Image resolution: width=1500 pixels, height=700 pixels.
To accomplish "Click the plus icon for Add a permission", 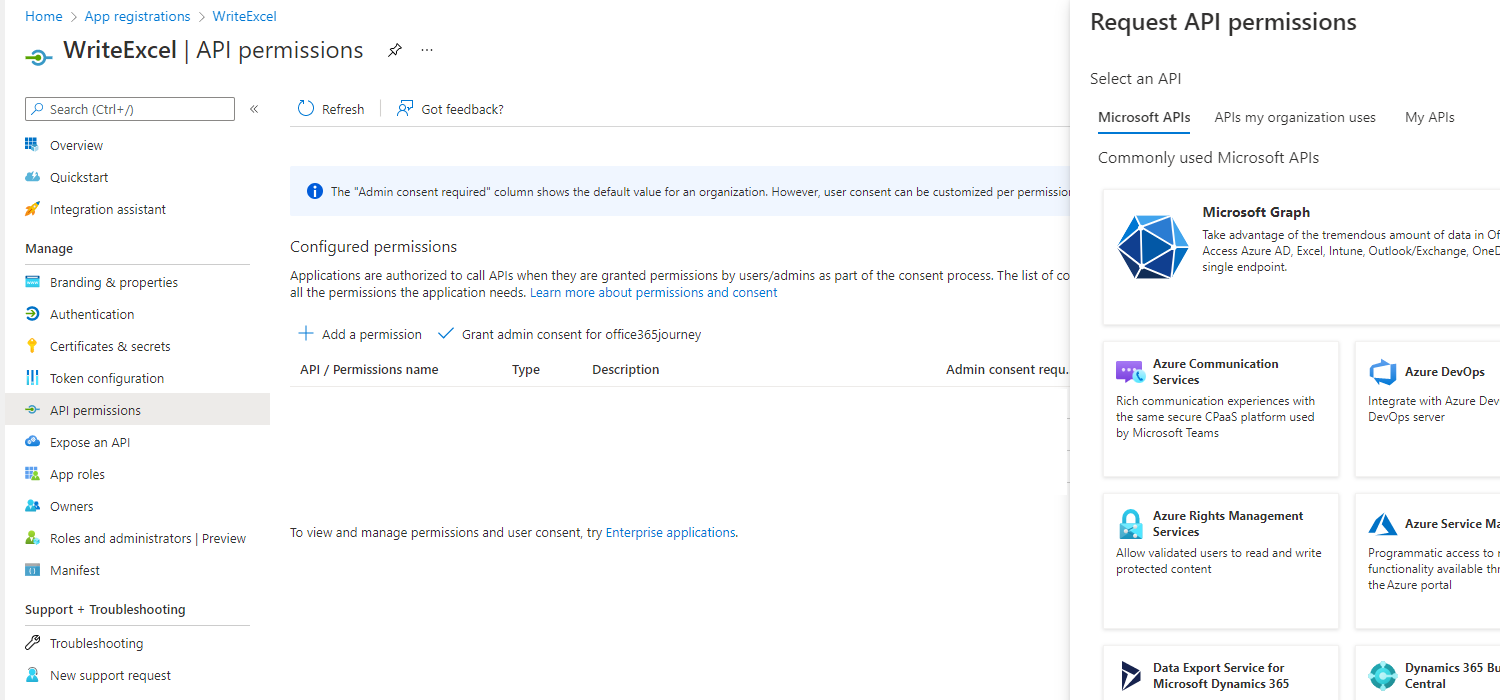I will click(x=306, y=334).
